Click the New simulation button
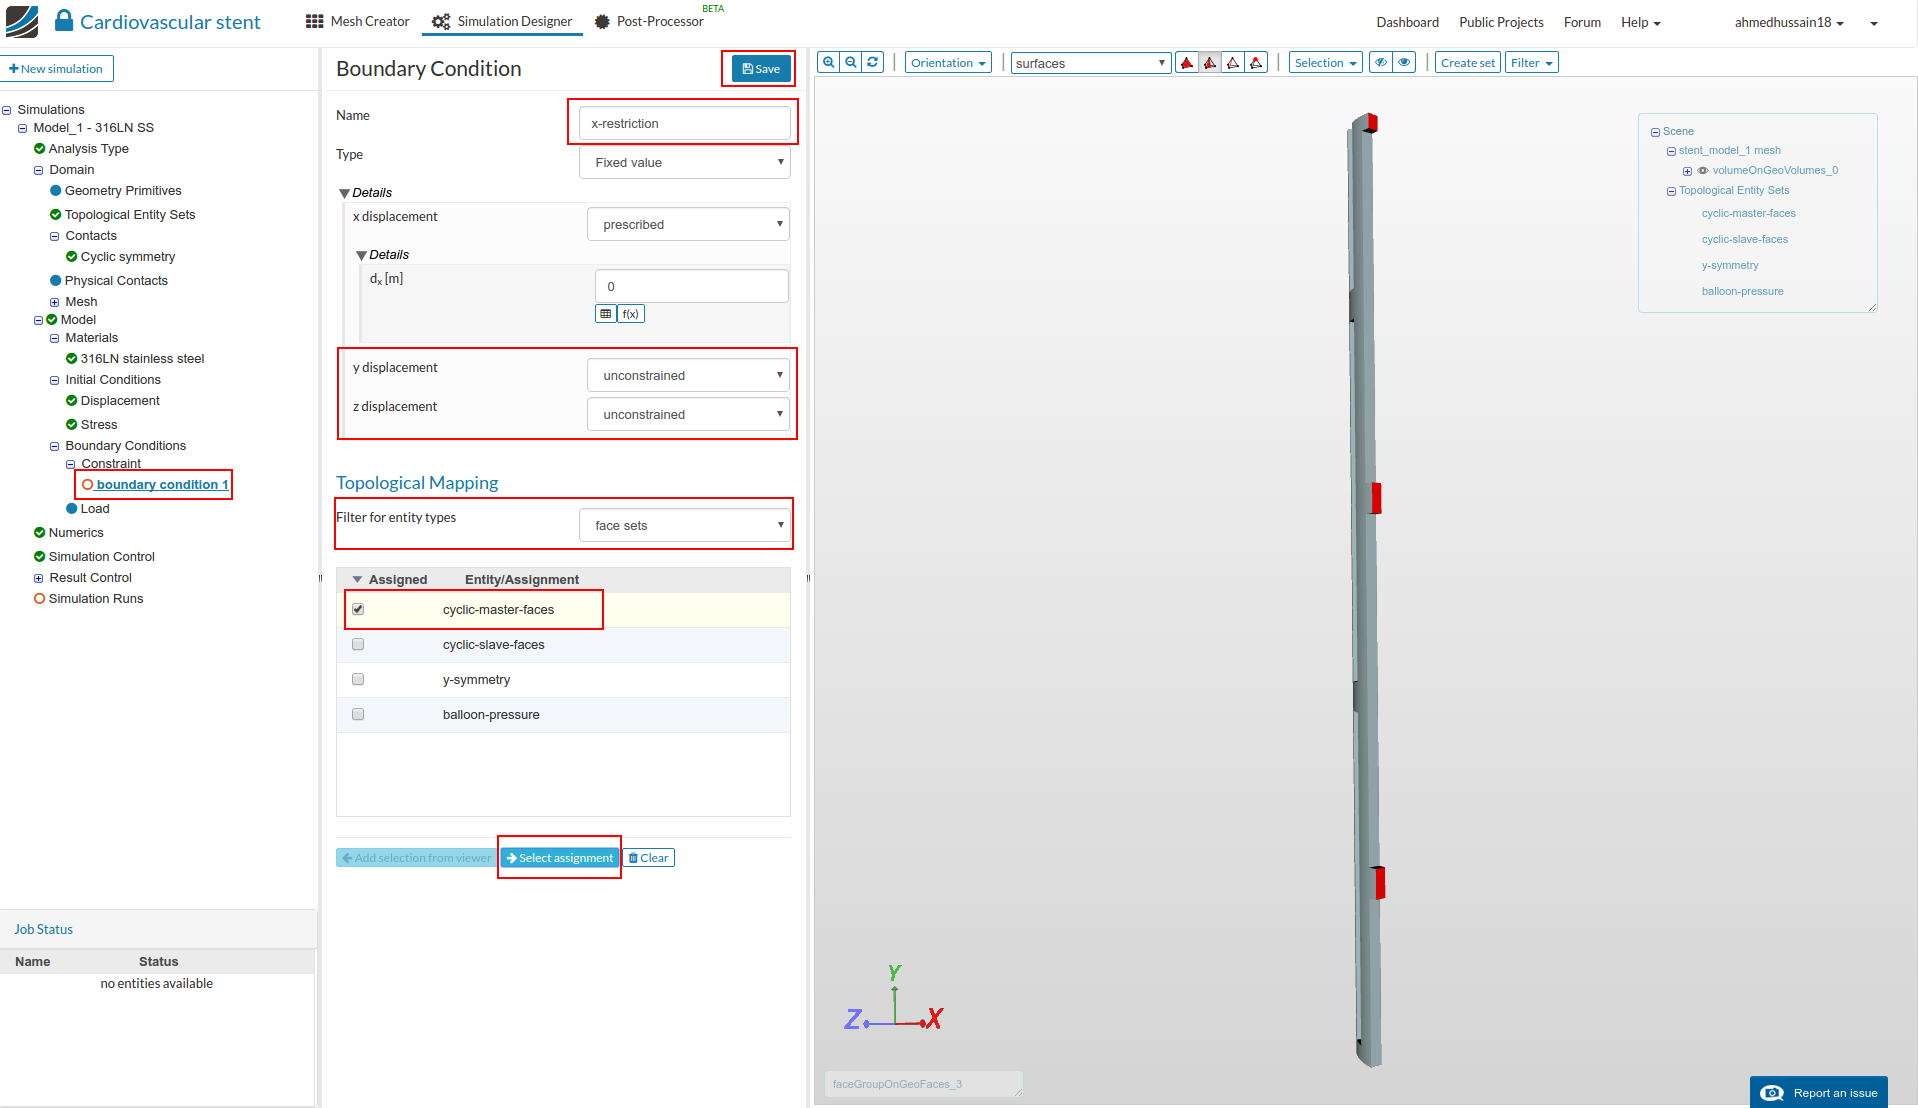The width and height of the screenshot is (1918, 1108). click(x=57, y=69)
